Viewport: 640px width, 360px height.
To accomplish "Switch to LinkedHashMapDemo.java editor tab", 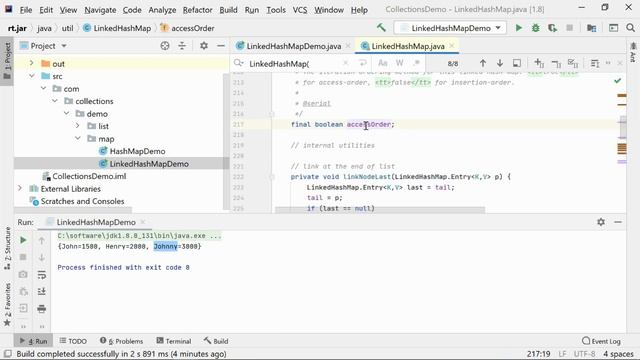I will pos(293,46).
